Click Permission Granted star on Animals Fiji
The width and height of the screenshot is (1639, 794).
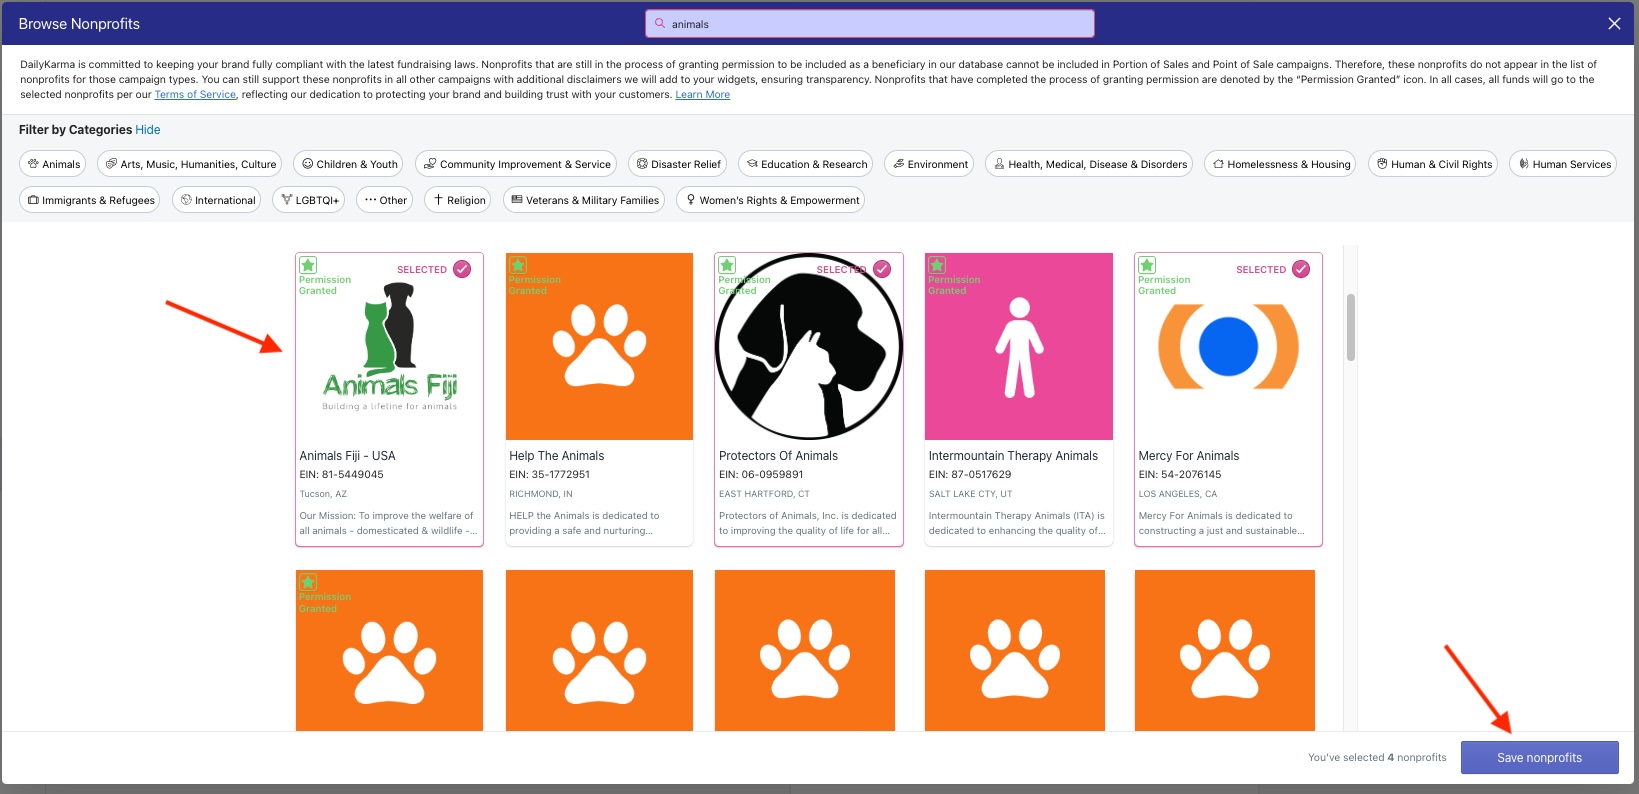pos(308,265)
